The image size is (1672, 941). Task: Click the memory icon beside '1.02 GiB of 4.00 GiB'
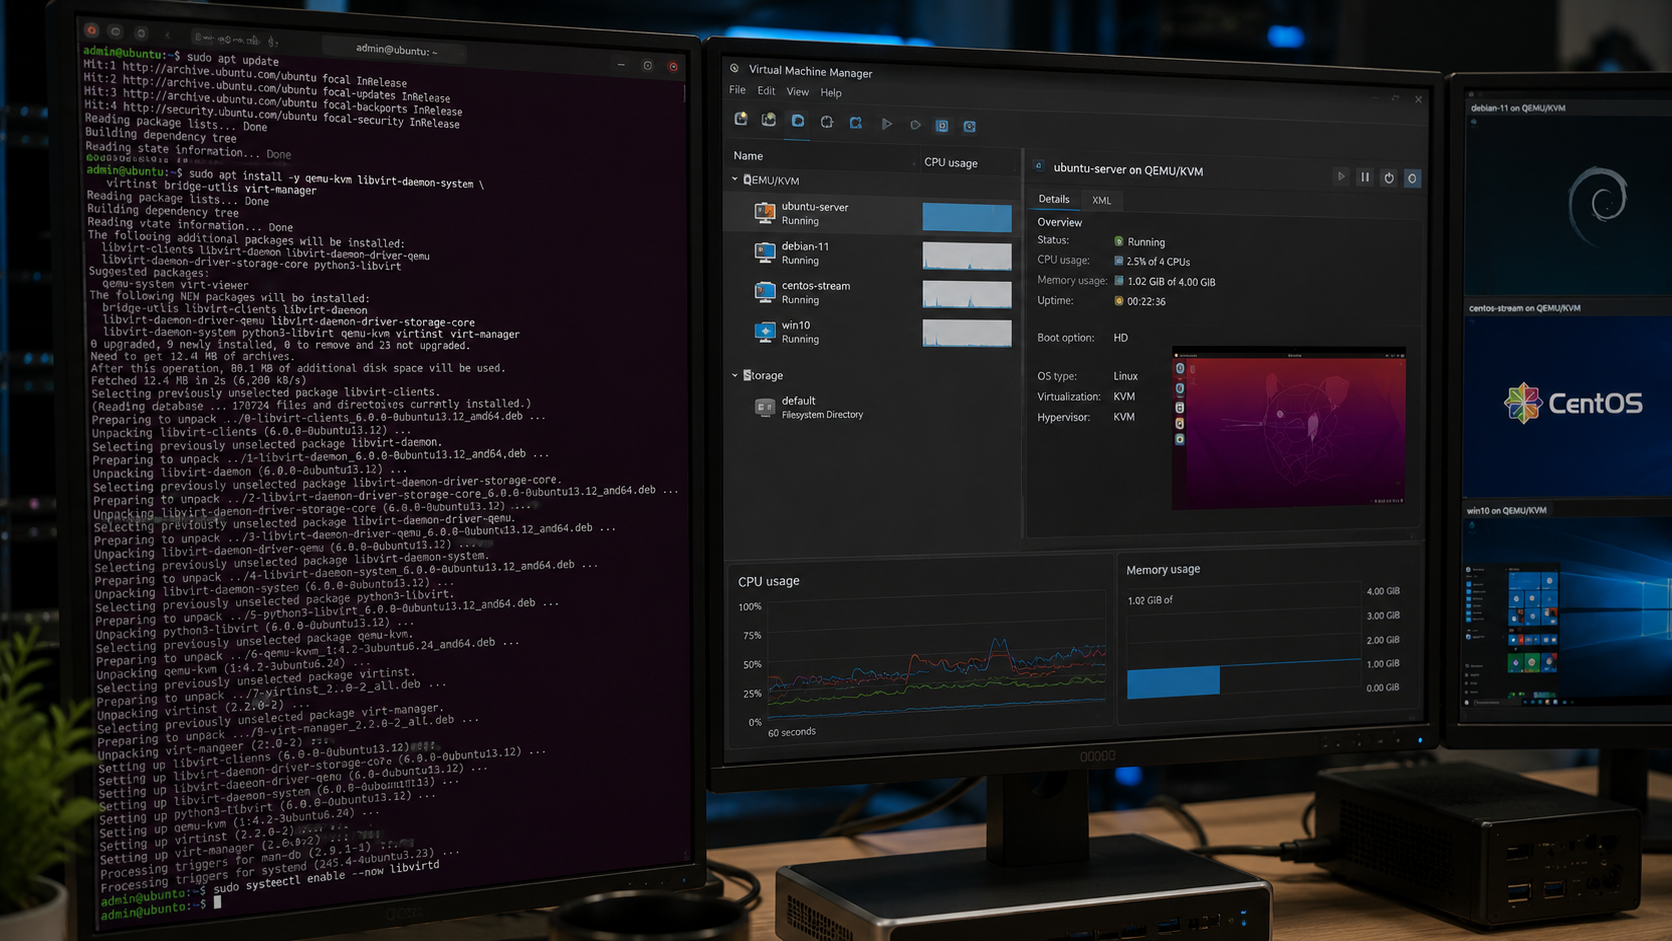pos(1119,281)
